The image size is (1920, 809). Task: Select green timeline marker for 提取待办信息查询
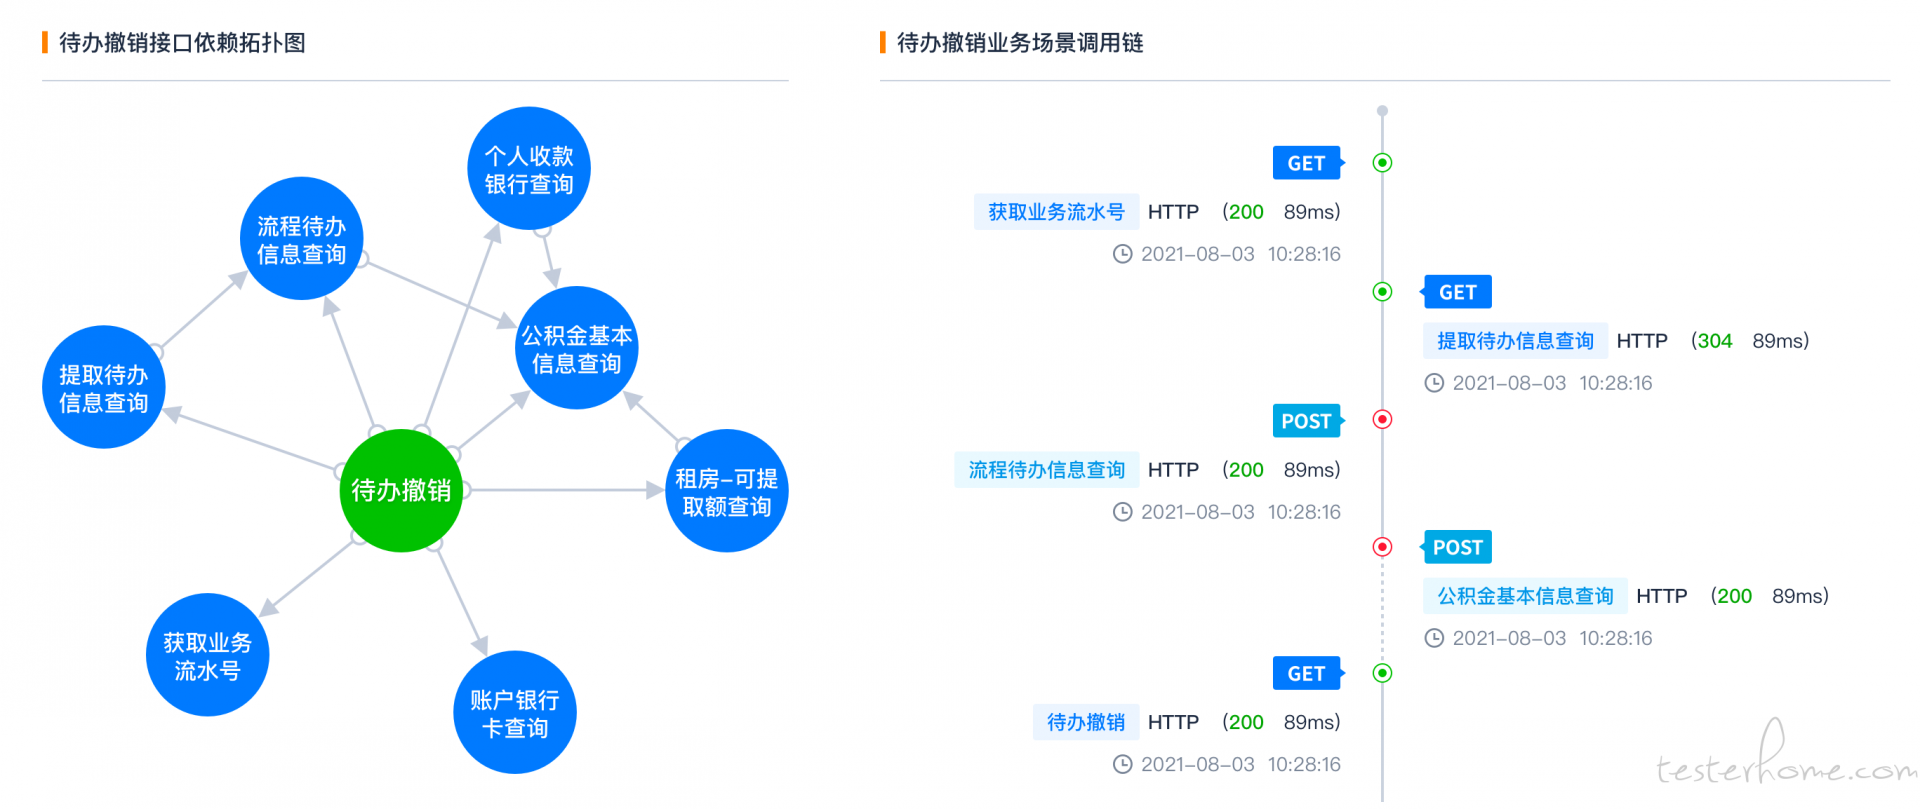tap(1382, 291)
